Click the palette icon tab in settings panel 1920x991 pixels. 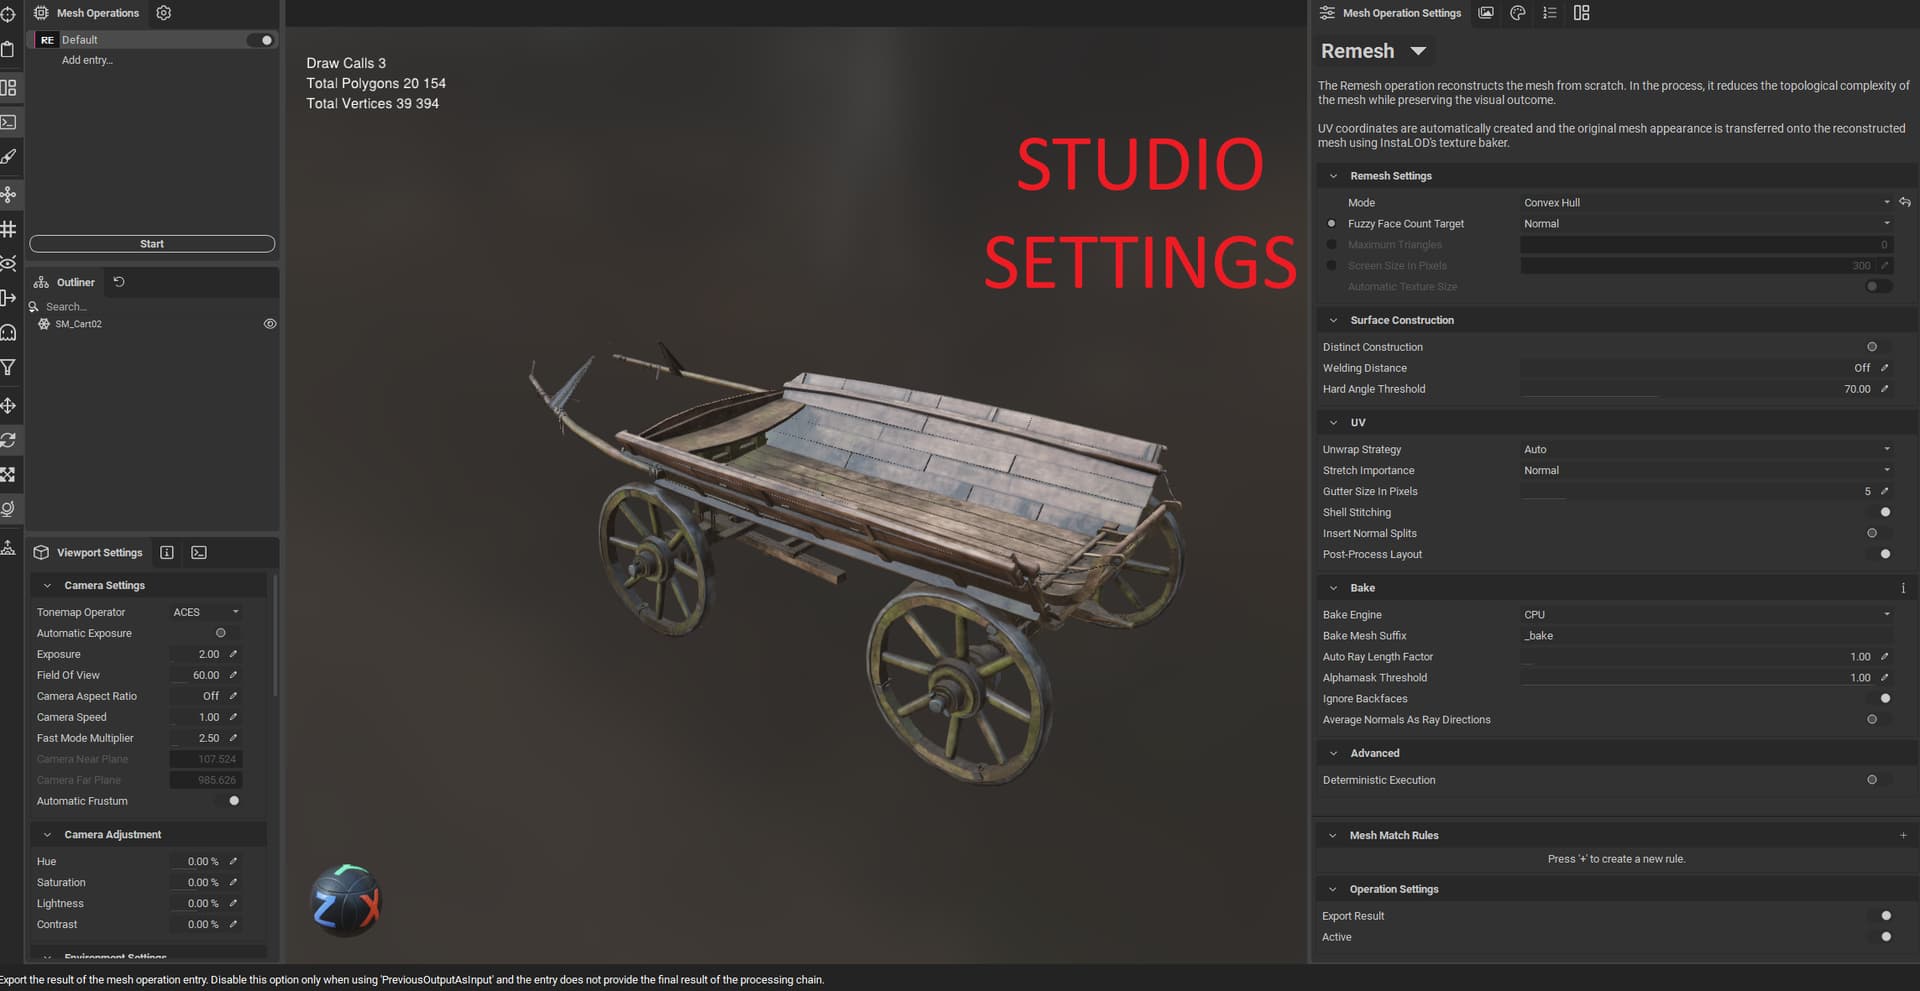click(1517, 13)
